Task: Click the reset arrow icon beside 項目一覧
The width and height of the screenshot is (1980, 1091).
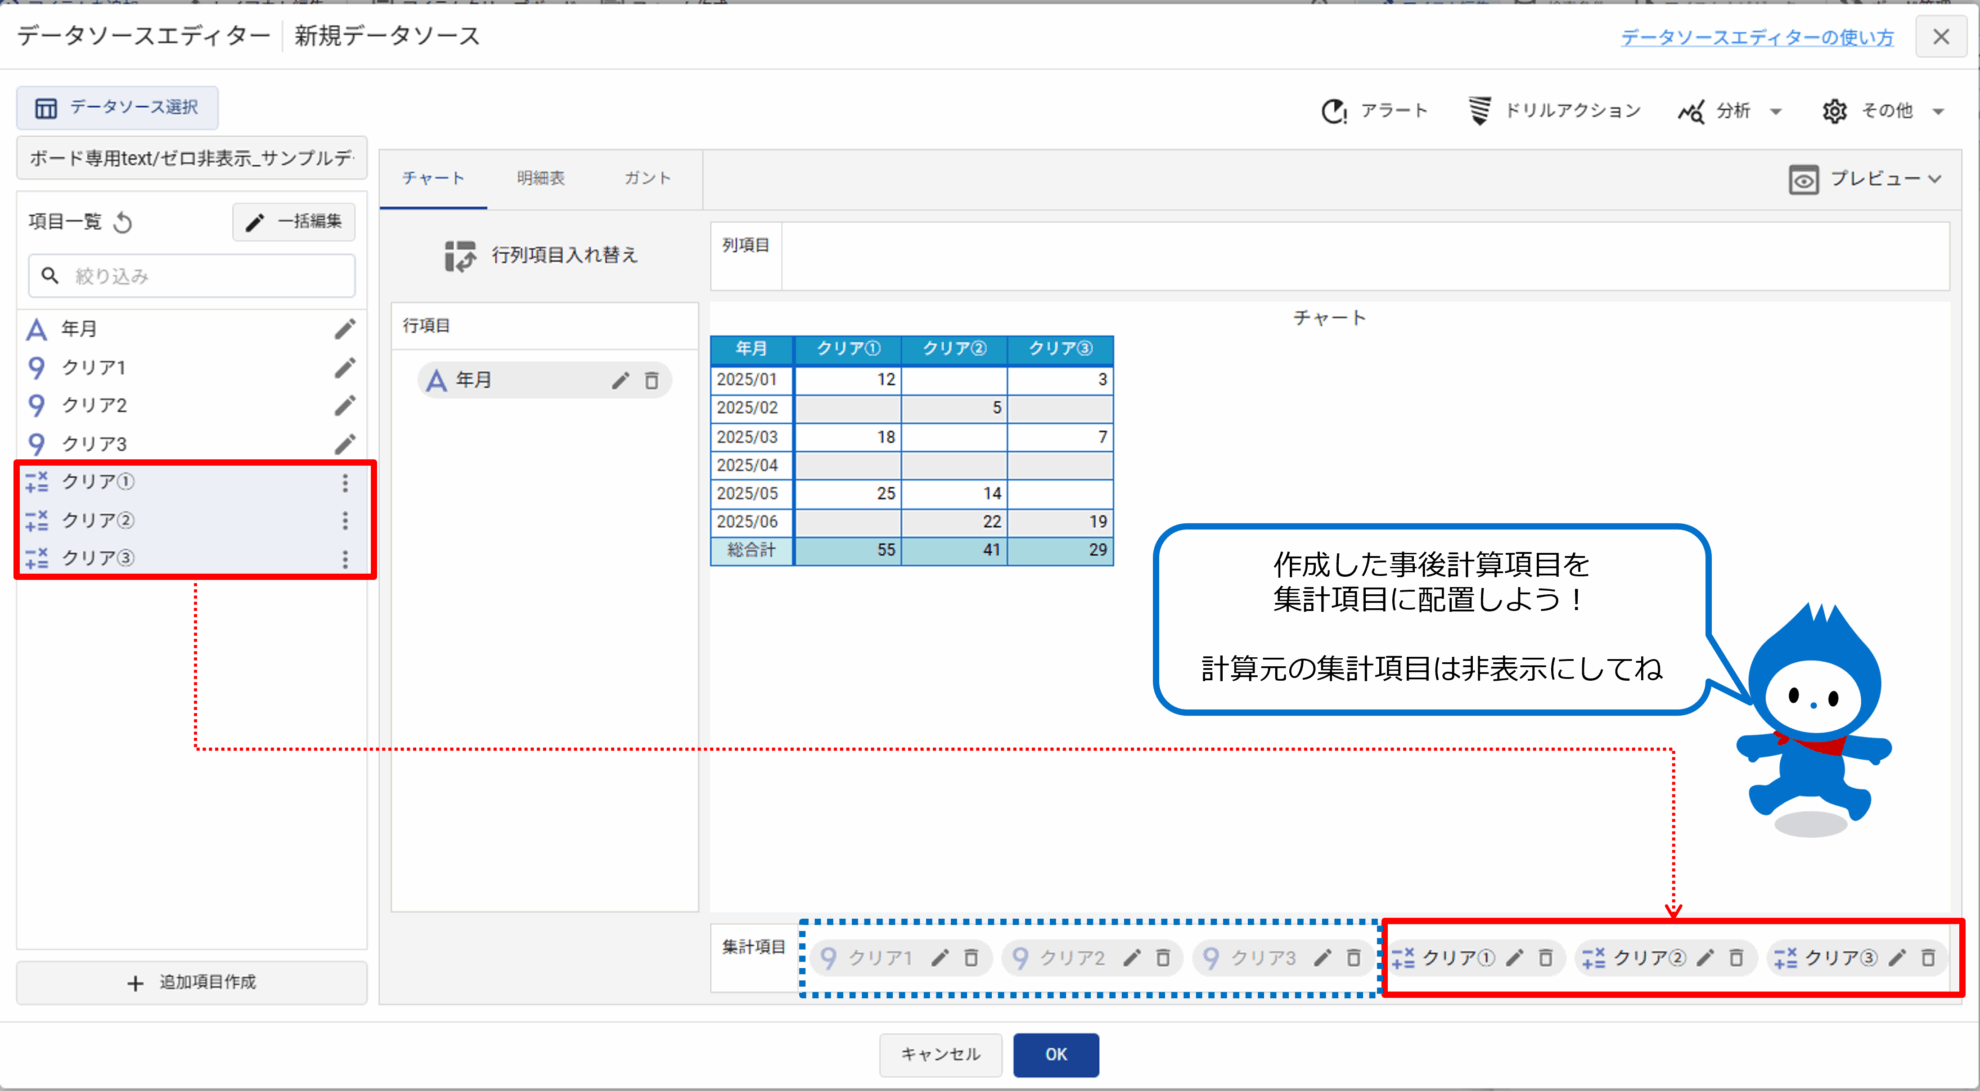Action: (123, 222)
